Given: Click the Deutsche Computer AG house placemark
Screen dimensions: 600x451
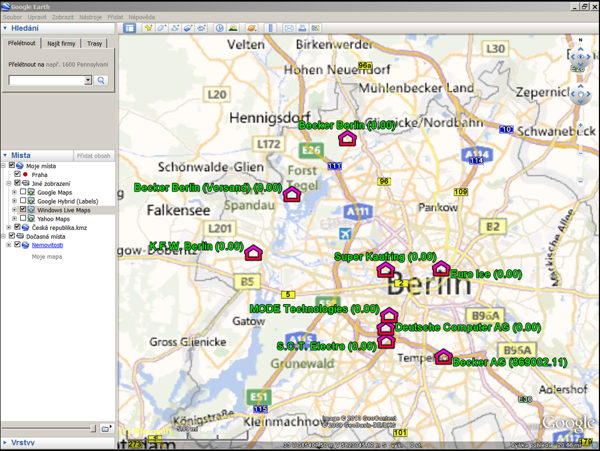Looking at the screenshot, I should 385,328.
